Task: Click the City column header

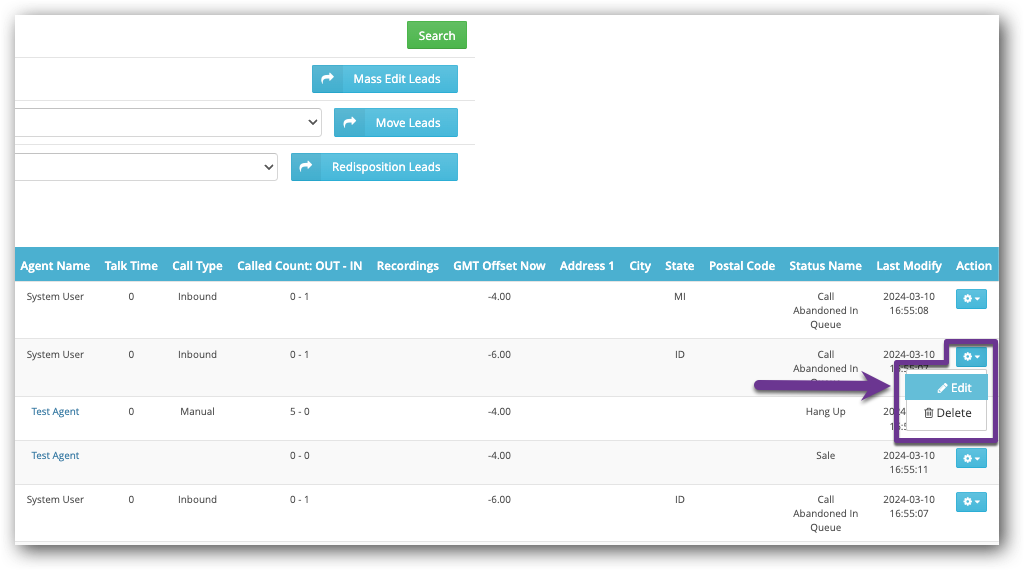Action: [640, 266]
